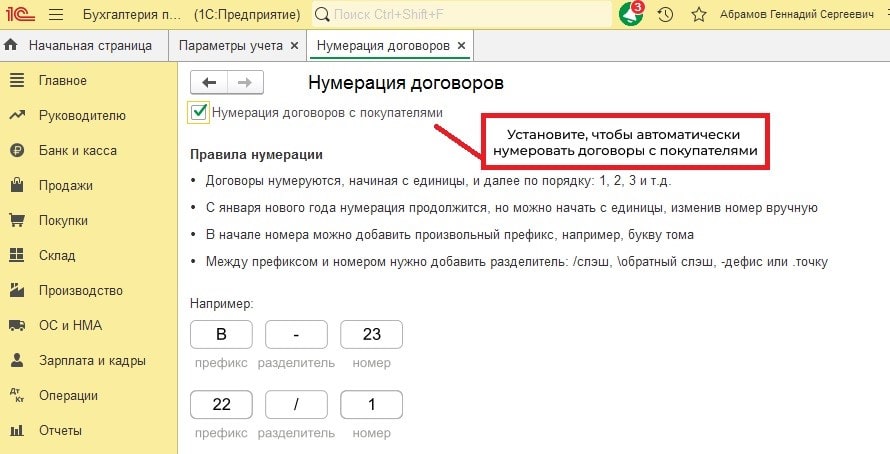Close the Нумерация договоров tab
Viewport: 890px width, 454px height.
460,46
